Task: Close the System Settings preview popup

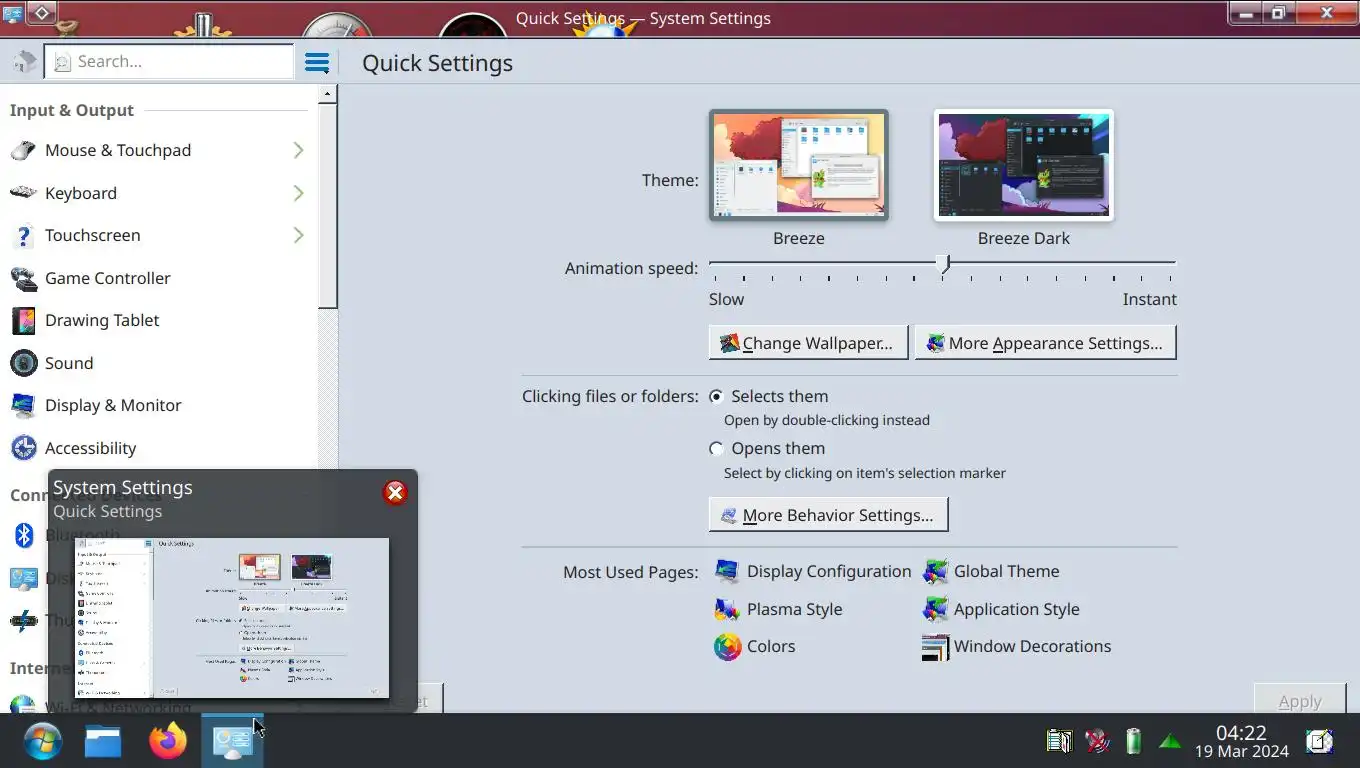Action: [395, 492]
